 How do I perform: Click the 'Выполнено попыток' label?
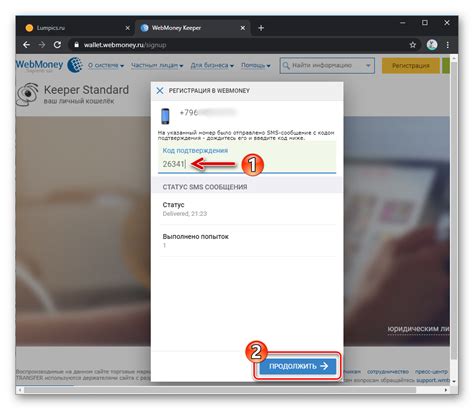pos(196,237)
